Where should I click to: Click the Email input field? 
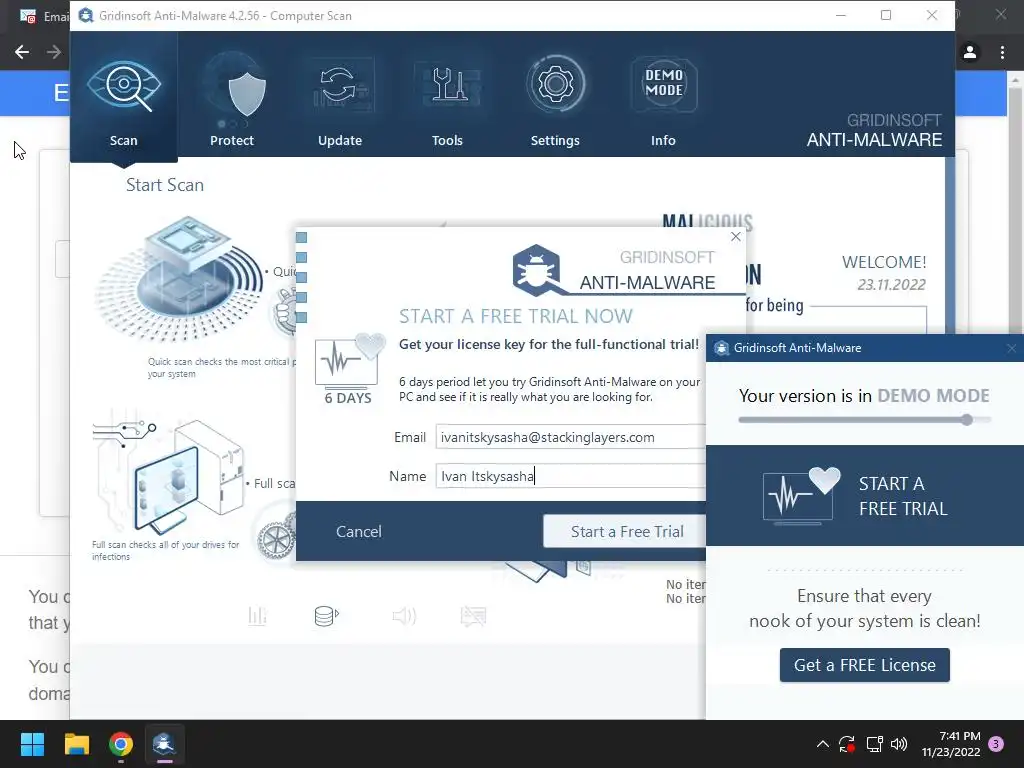point(570,437)
